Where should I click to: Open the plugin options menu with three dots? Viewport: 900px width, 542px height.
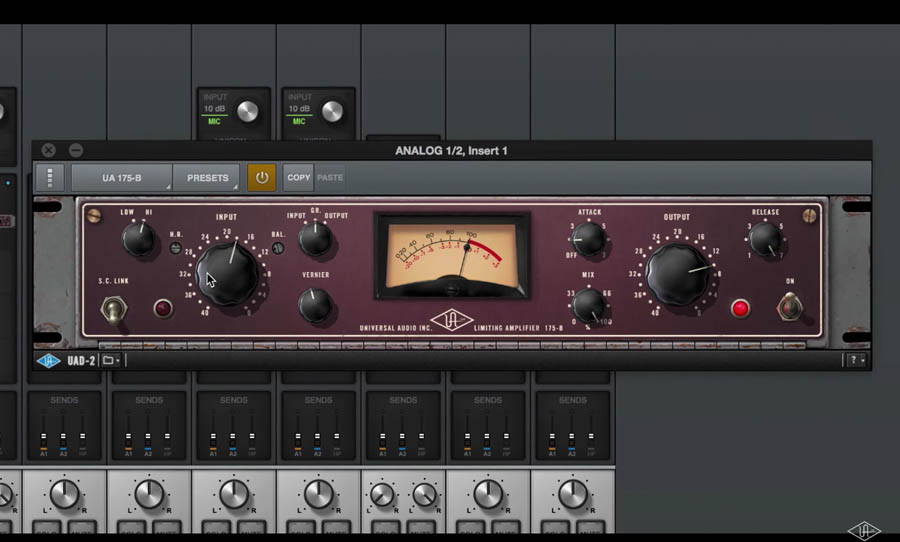point(49,177)
